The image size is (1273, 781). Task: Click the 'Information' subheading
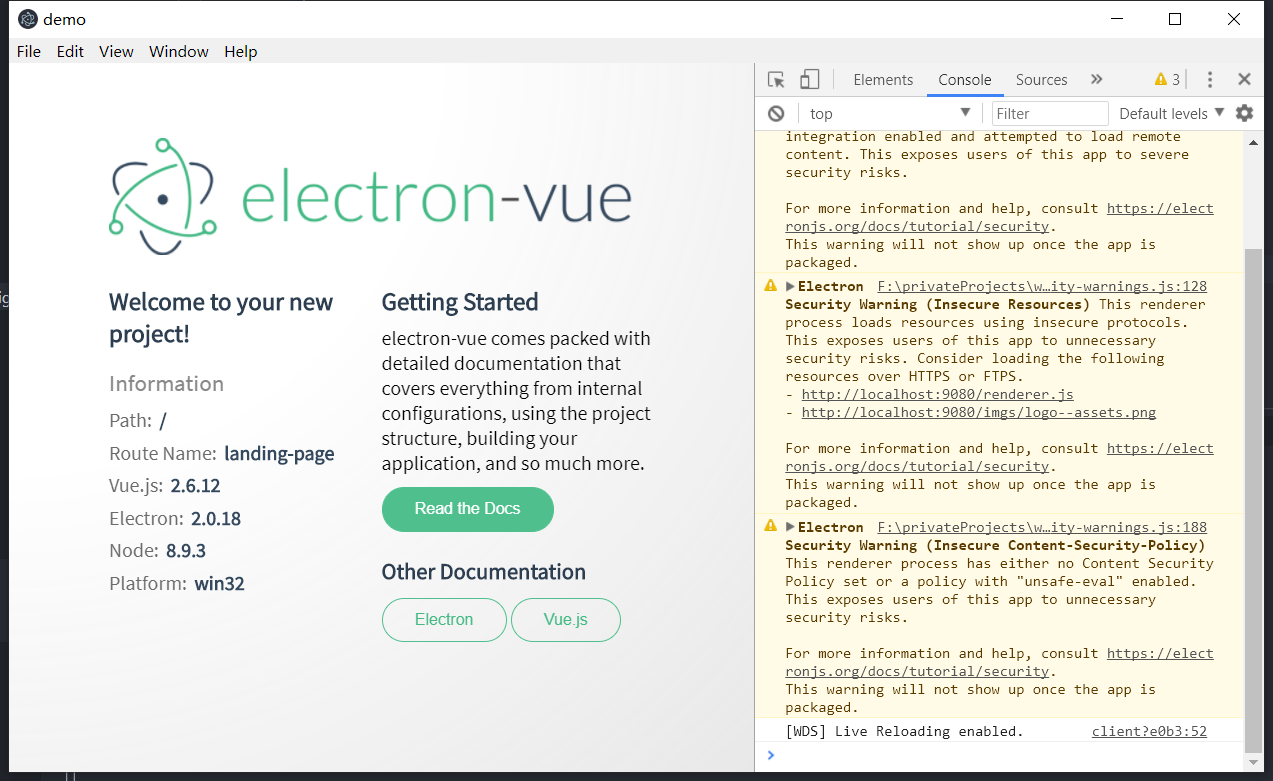click(x=167, y=384)
